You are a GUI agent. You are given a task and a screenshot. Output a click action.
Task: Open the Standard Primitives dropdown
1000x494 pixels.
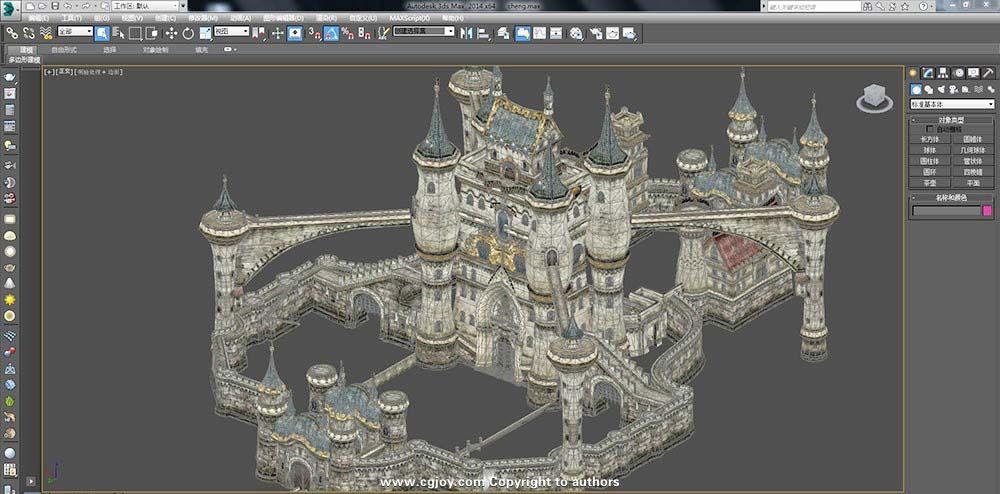[952, 104]
